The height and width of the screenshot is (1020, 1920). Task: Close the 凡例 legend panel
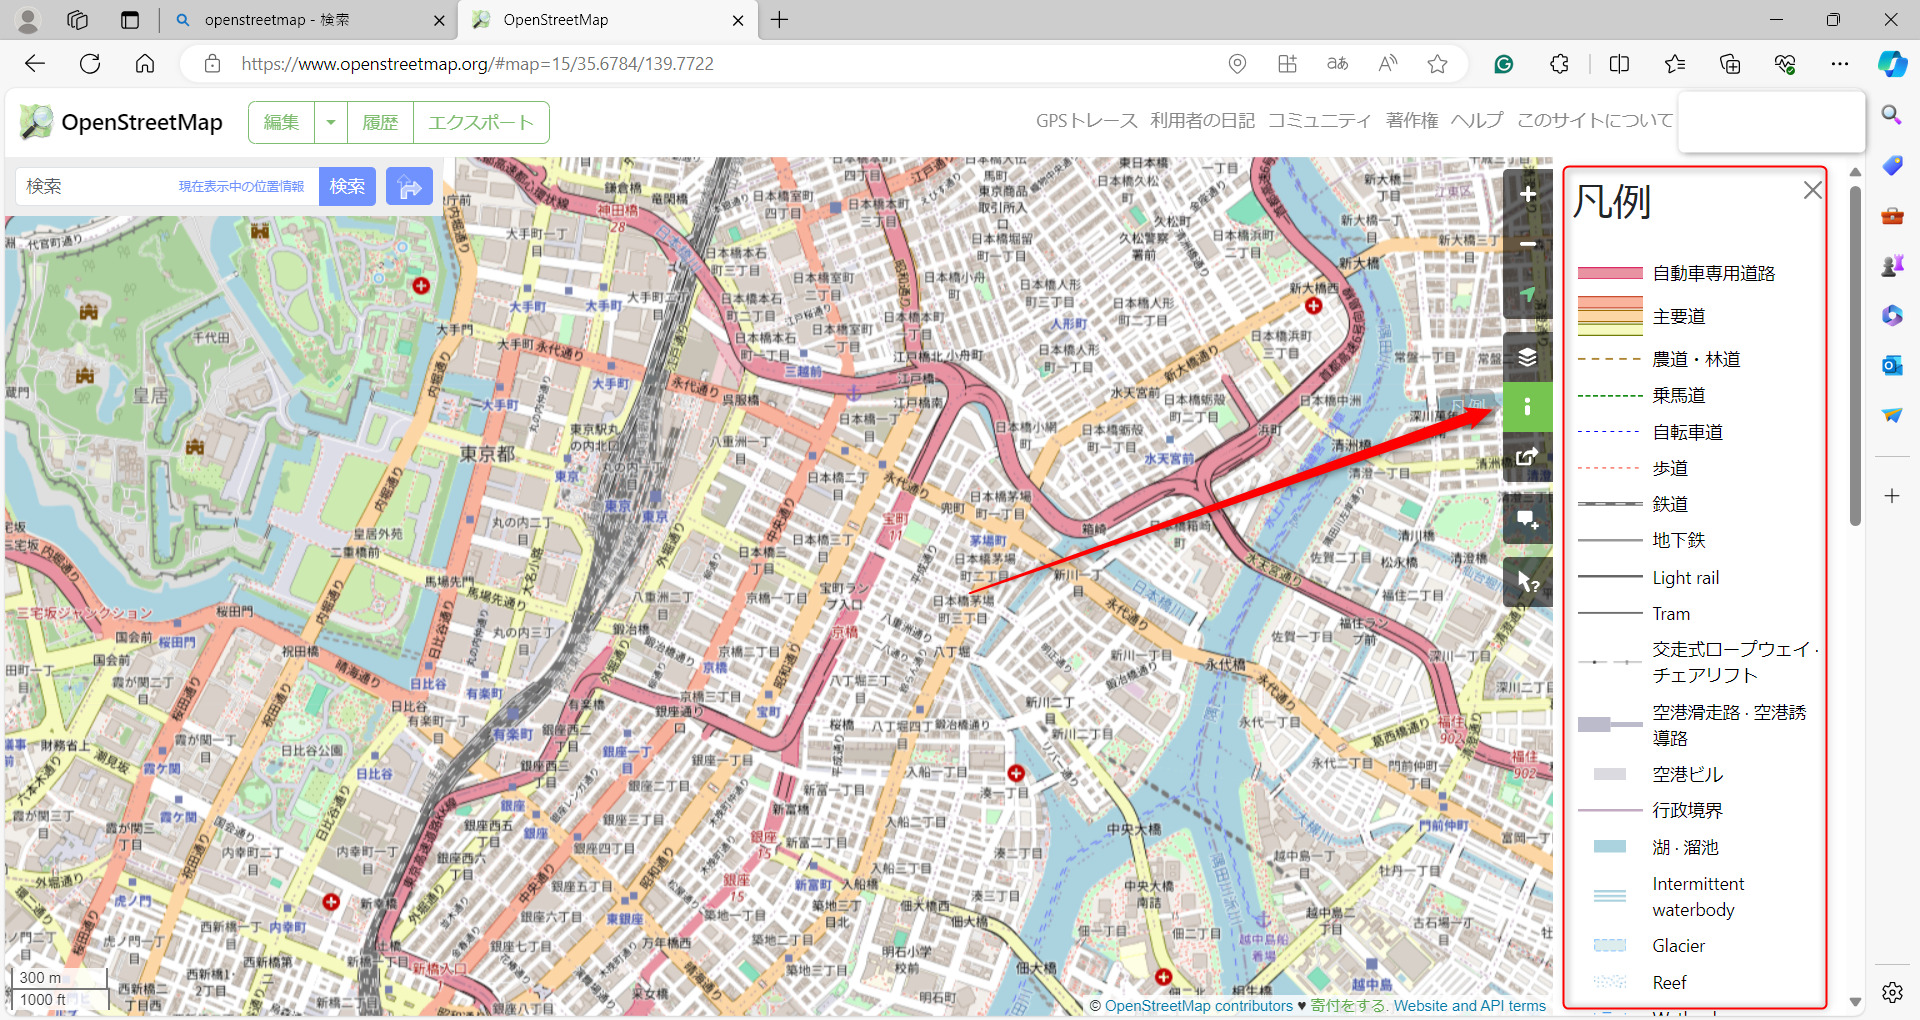coord(1812,190)
